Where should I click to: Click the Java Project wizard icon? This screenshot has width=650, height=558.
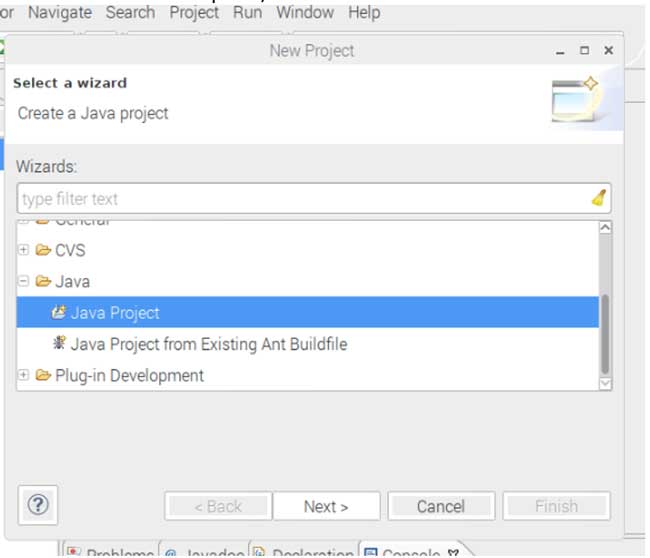59,313
